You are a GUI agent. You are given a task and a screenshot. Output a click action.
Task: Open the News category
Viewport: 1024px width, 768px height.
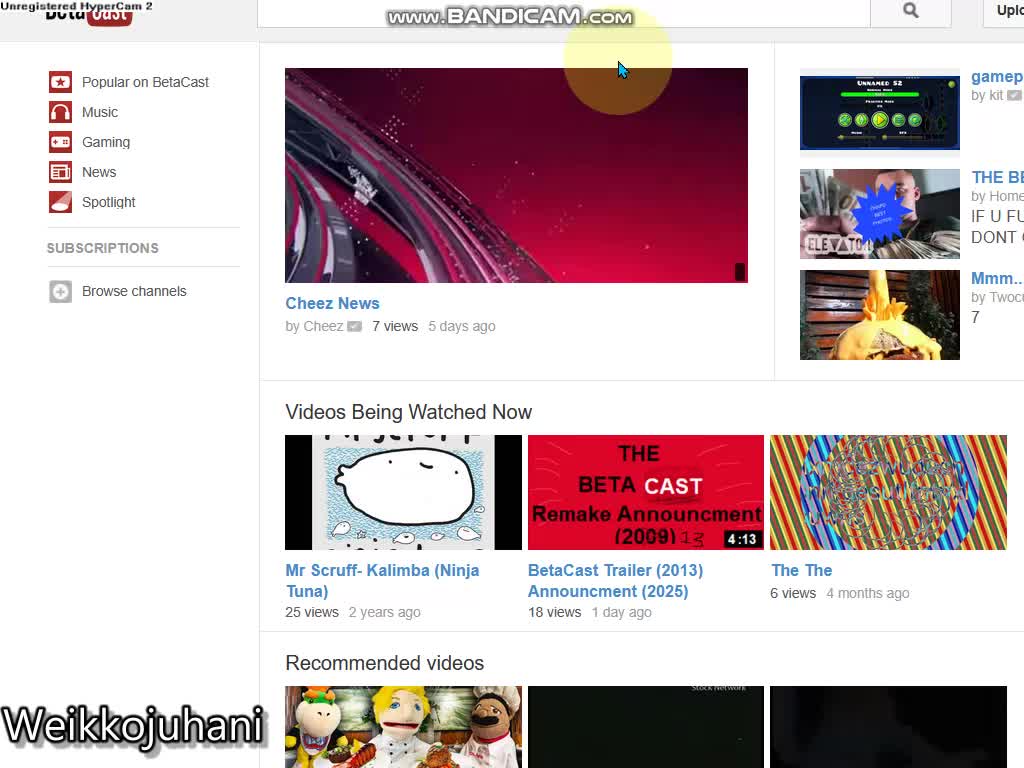[x=99, y=172]
